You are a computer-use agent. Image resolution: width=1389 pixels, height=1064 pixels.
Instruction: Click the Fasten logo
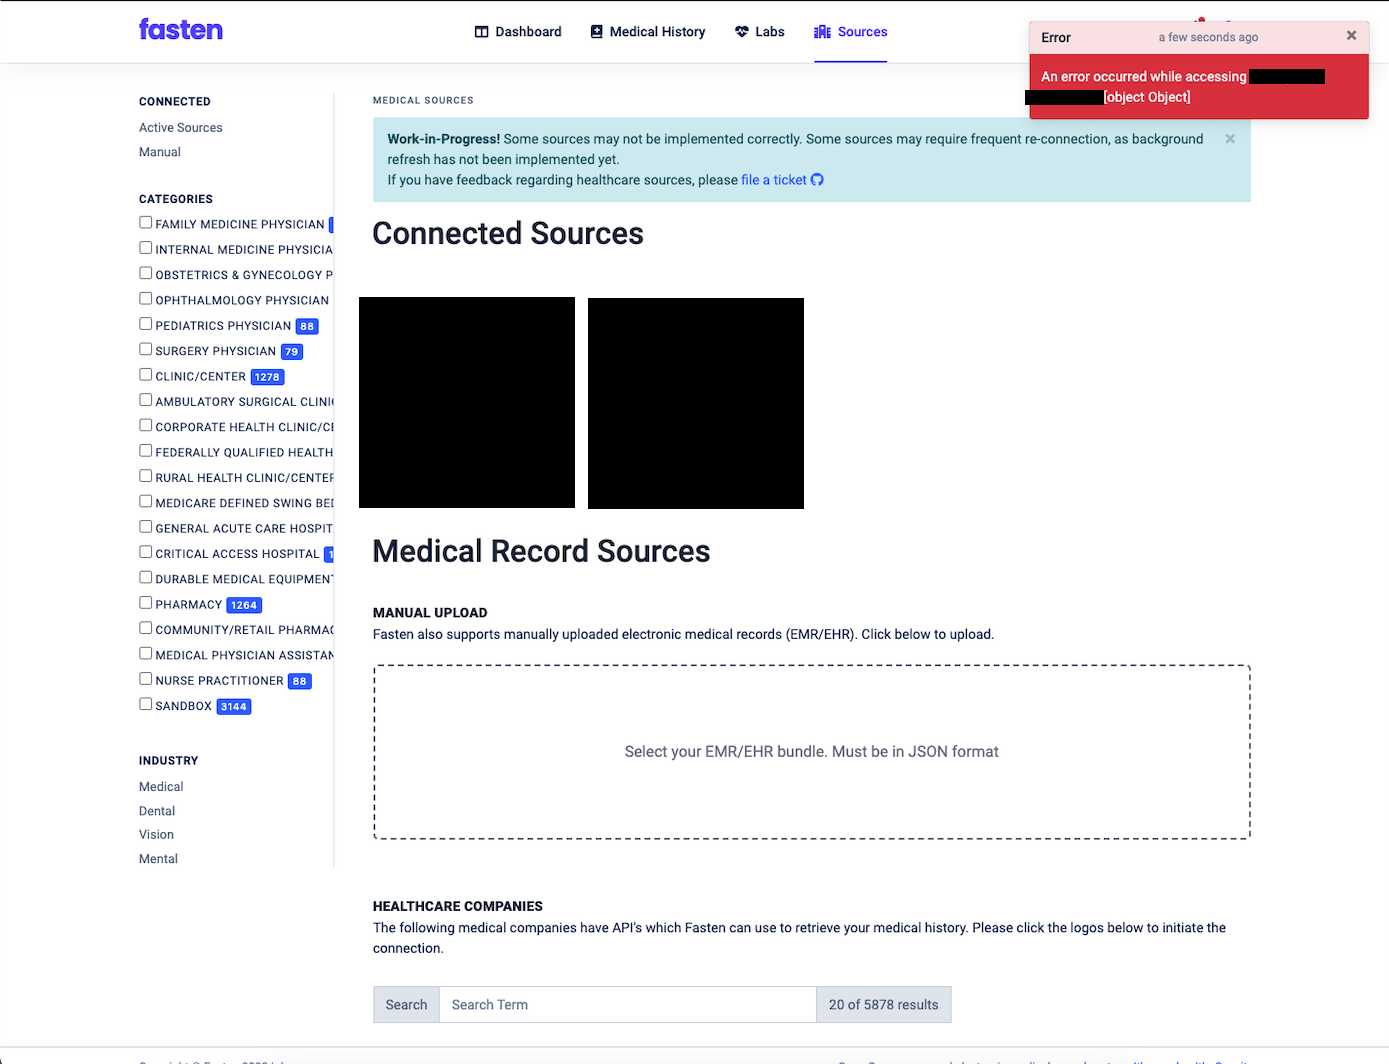[181, 30]
